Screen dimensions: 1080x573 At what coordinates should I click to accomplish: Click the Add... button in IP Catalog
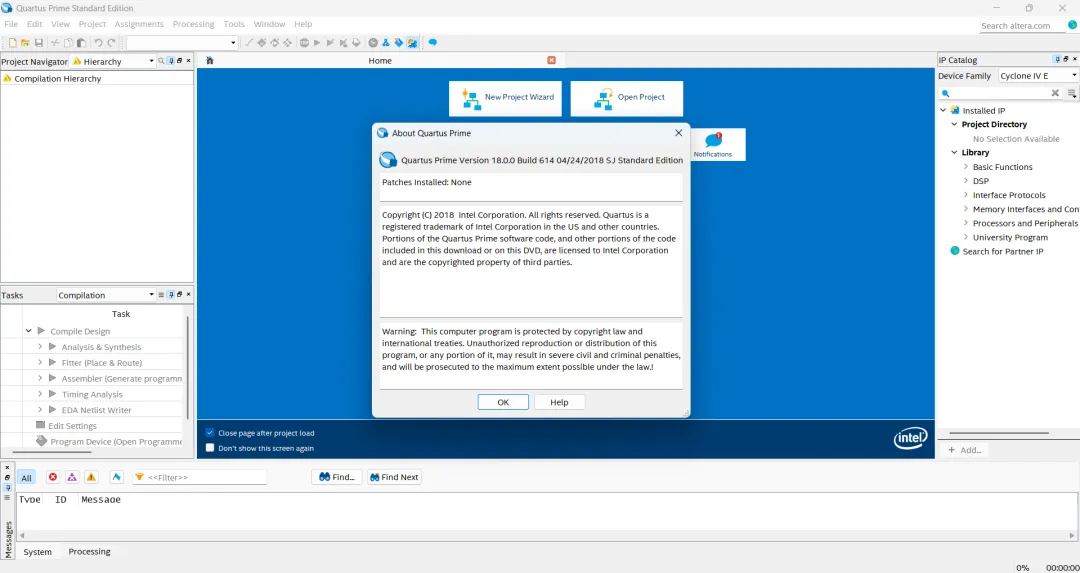[965, 450]
